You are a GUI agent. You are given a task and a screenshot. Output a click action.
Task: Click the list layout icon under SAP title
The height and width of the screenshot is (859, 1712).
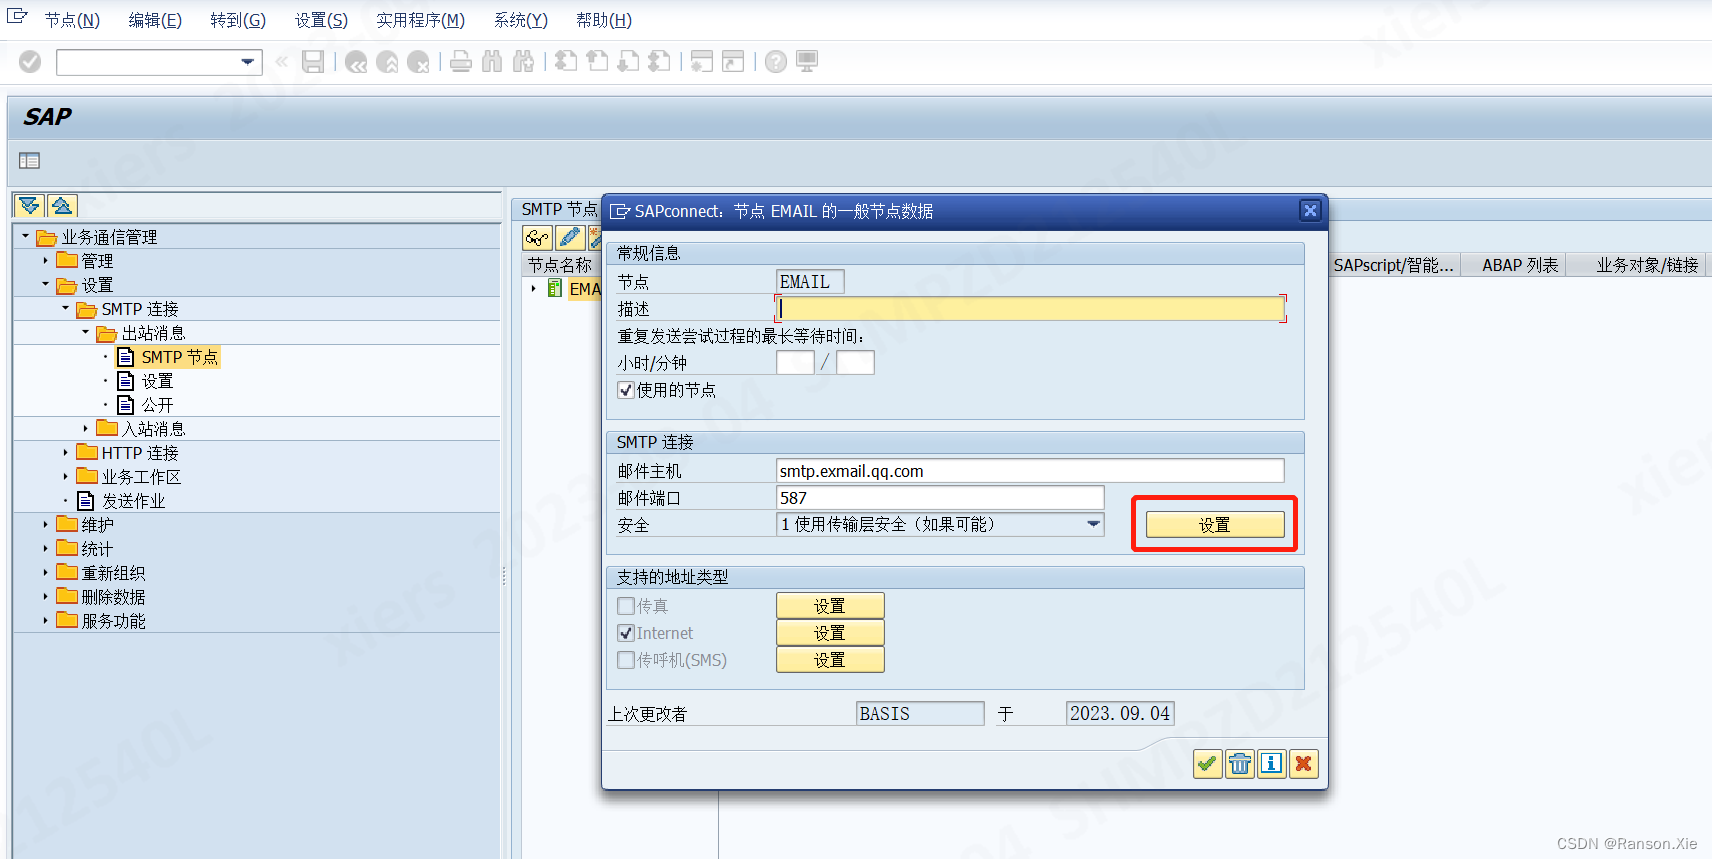pyautogui.click(x=30, y=161)
